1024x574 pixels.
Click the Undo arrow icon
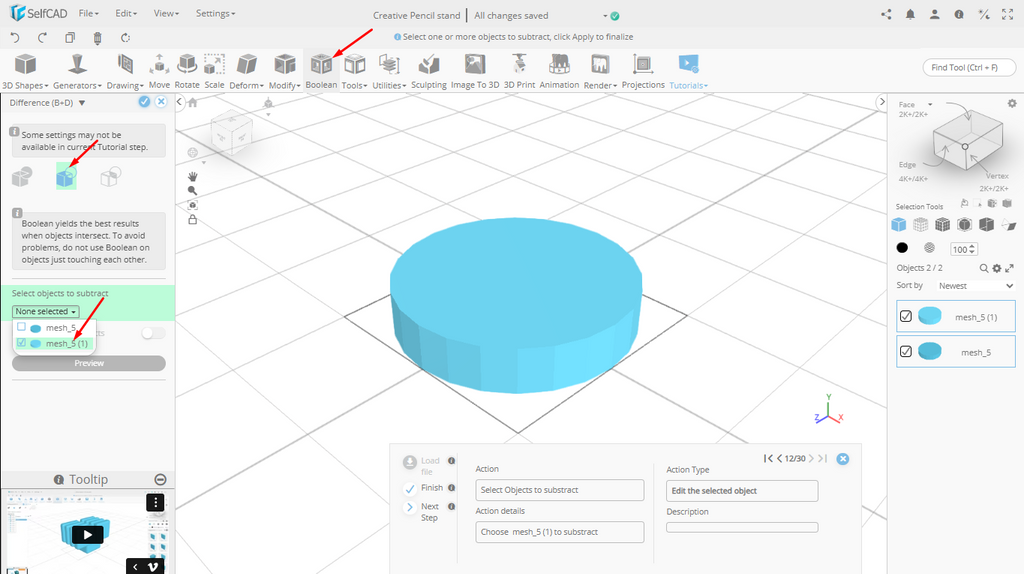pos(15,38)
